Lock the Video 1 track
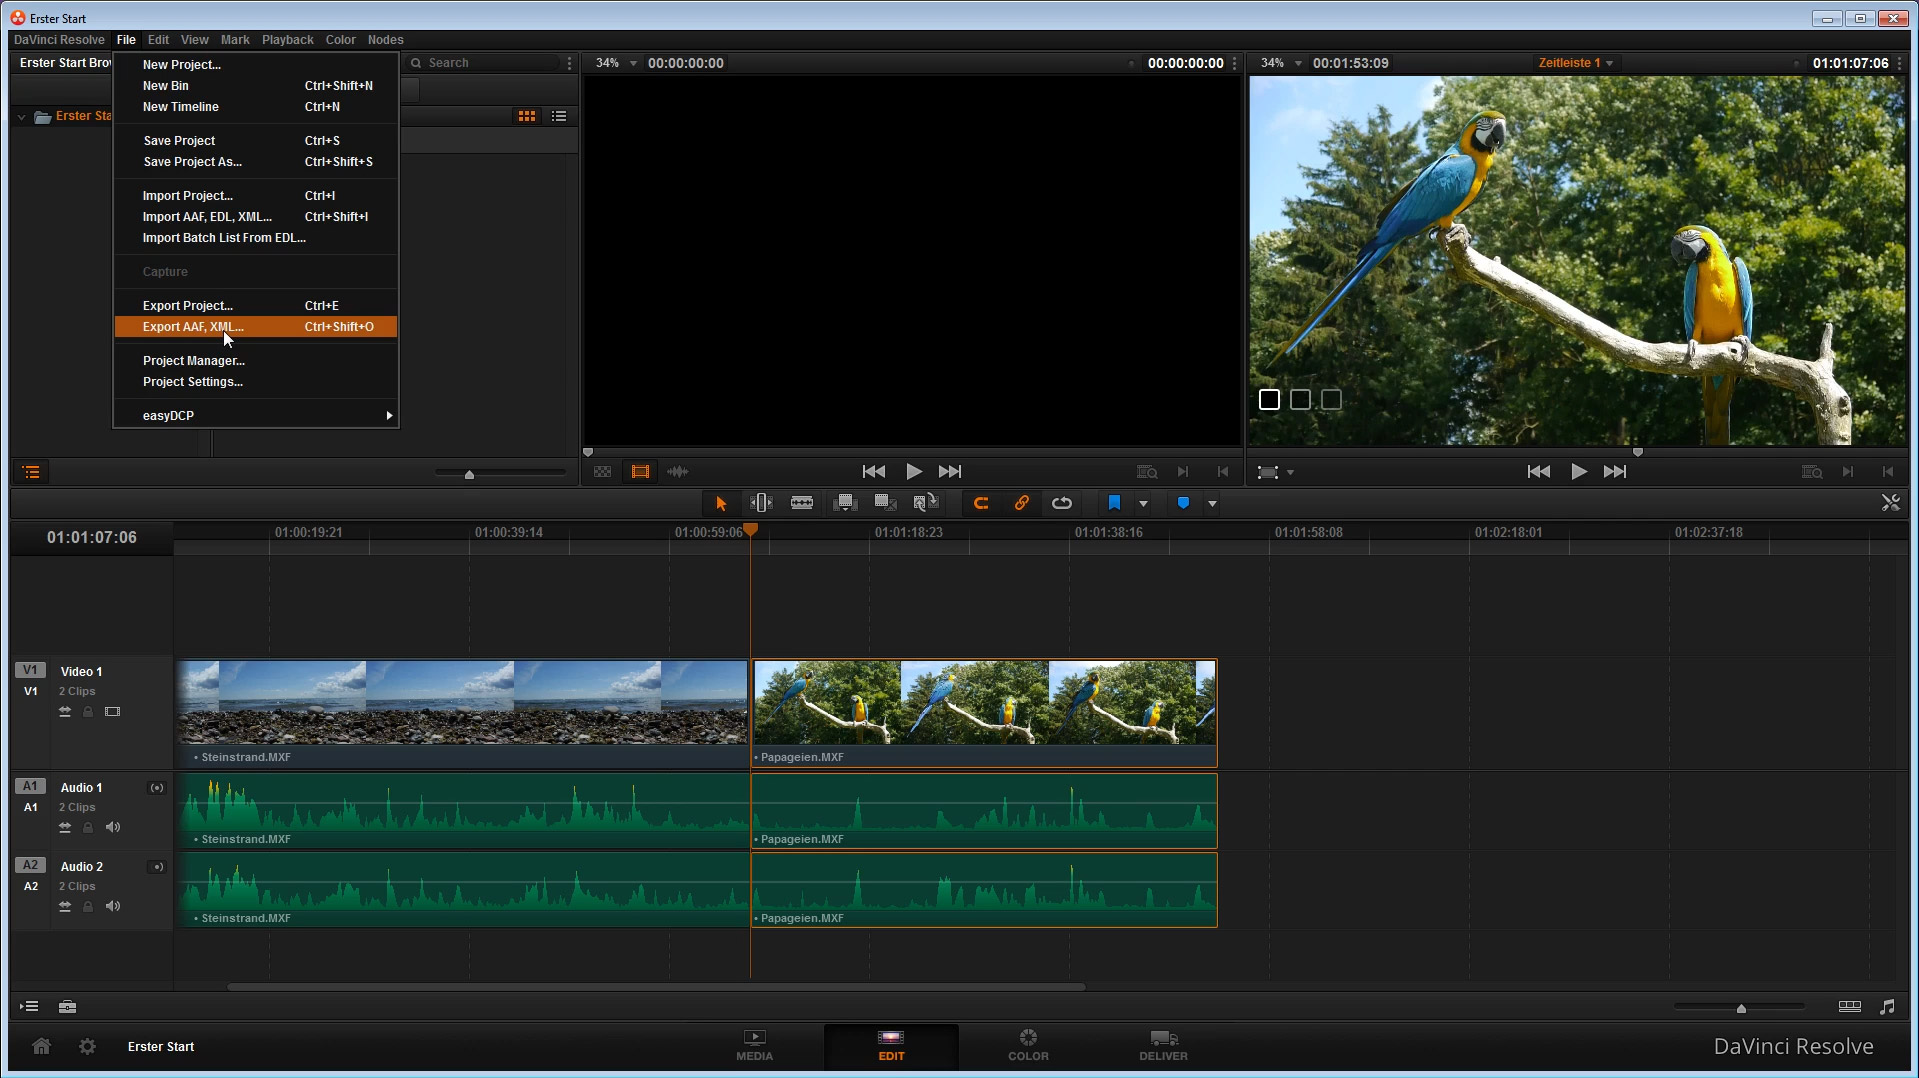The height and width of the screenshot is (1078, 1919). [88, 712]
